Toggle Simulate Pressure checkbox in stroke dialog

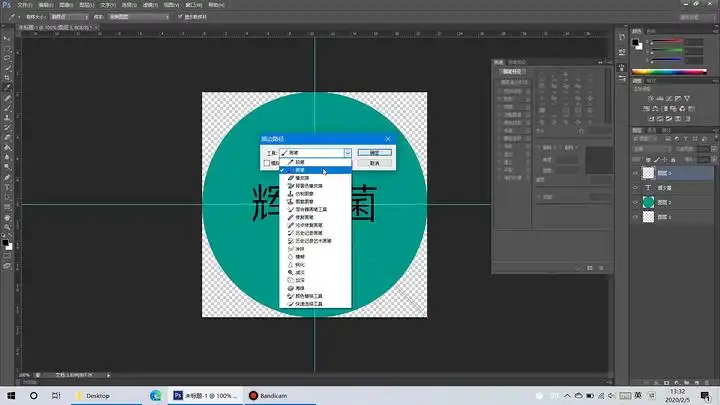pos(267,162)
